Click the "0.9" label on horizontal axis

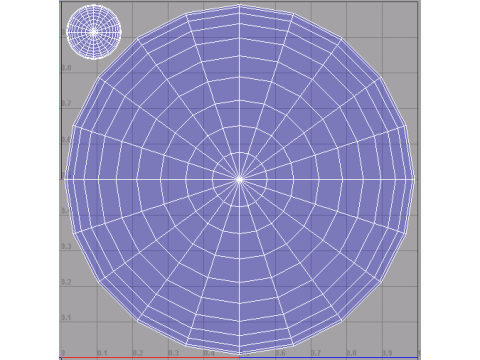(387, 353)
